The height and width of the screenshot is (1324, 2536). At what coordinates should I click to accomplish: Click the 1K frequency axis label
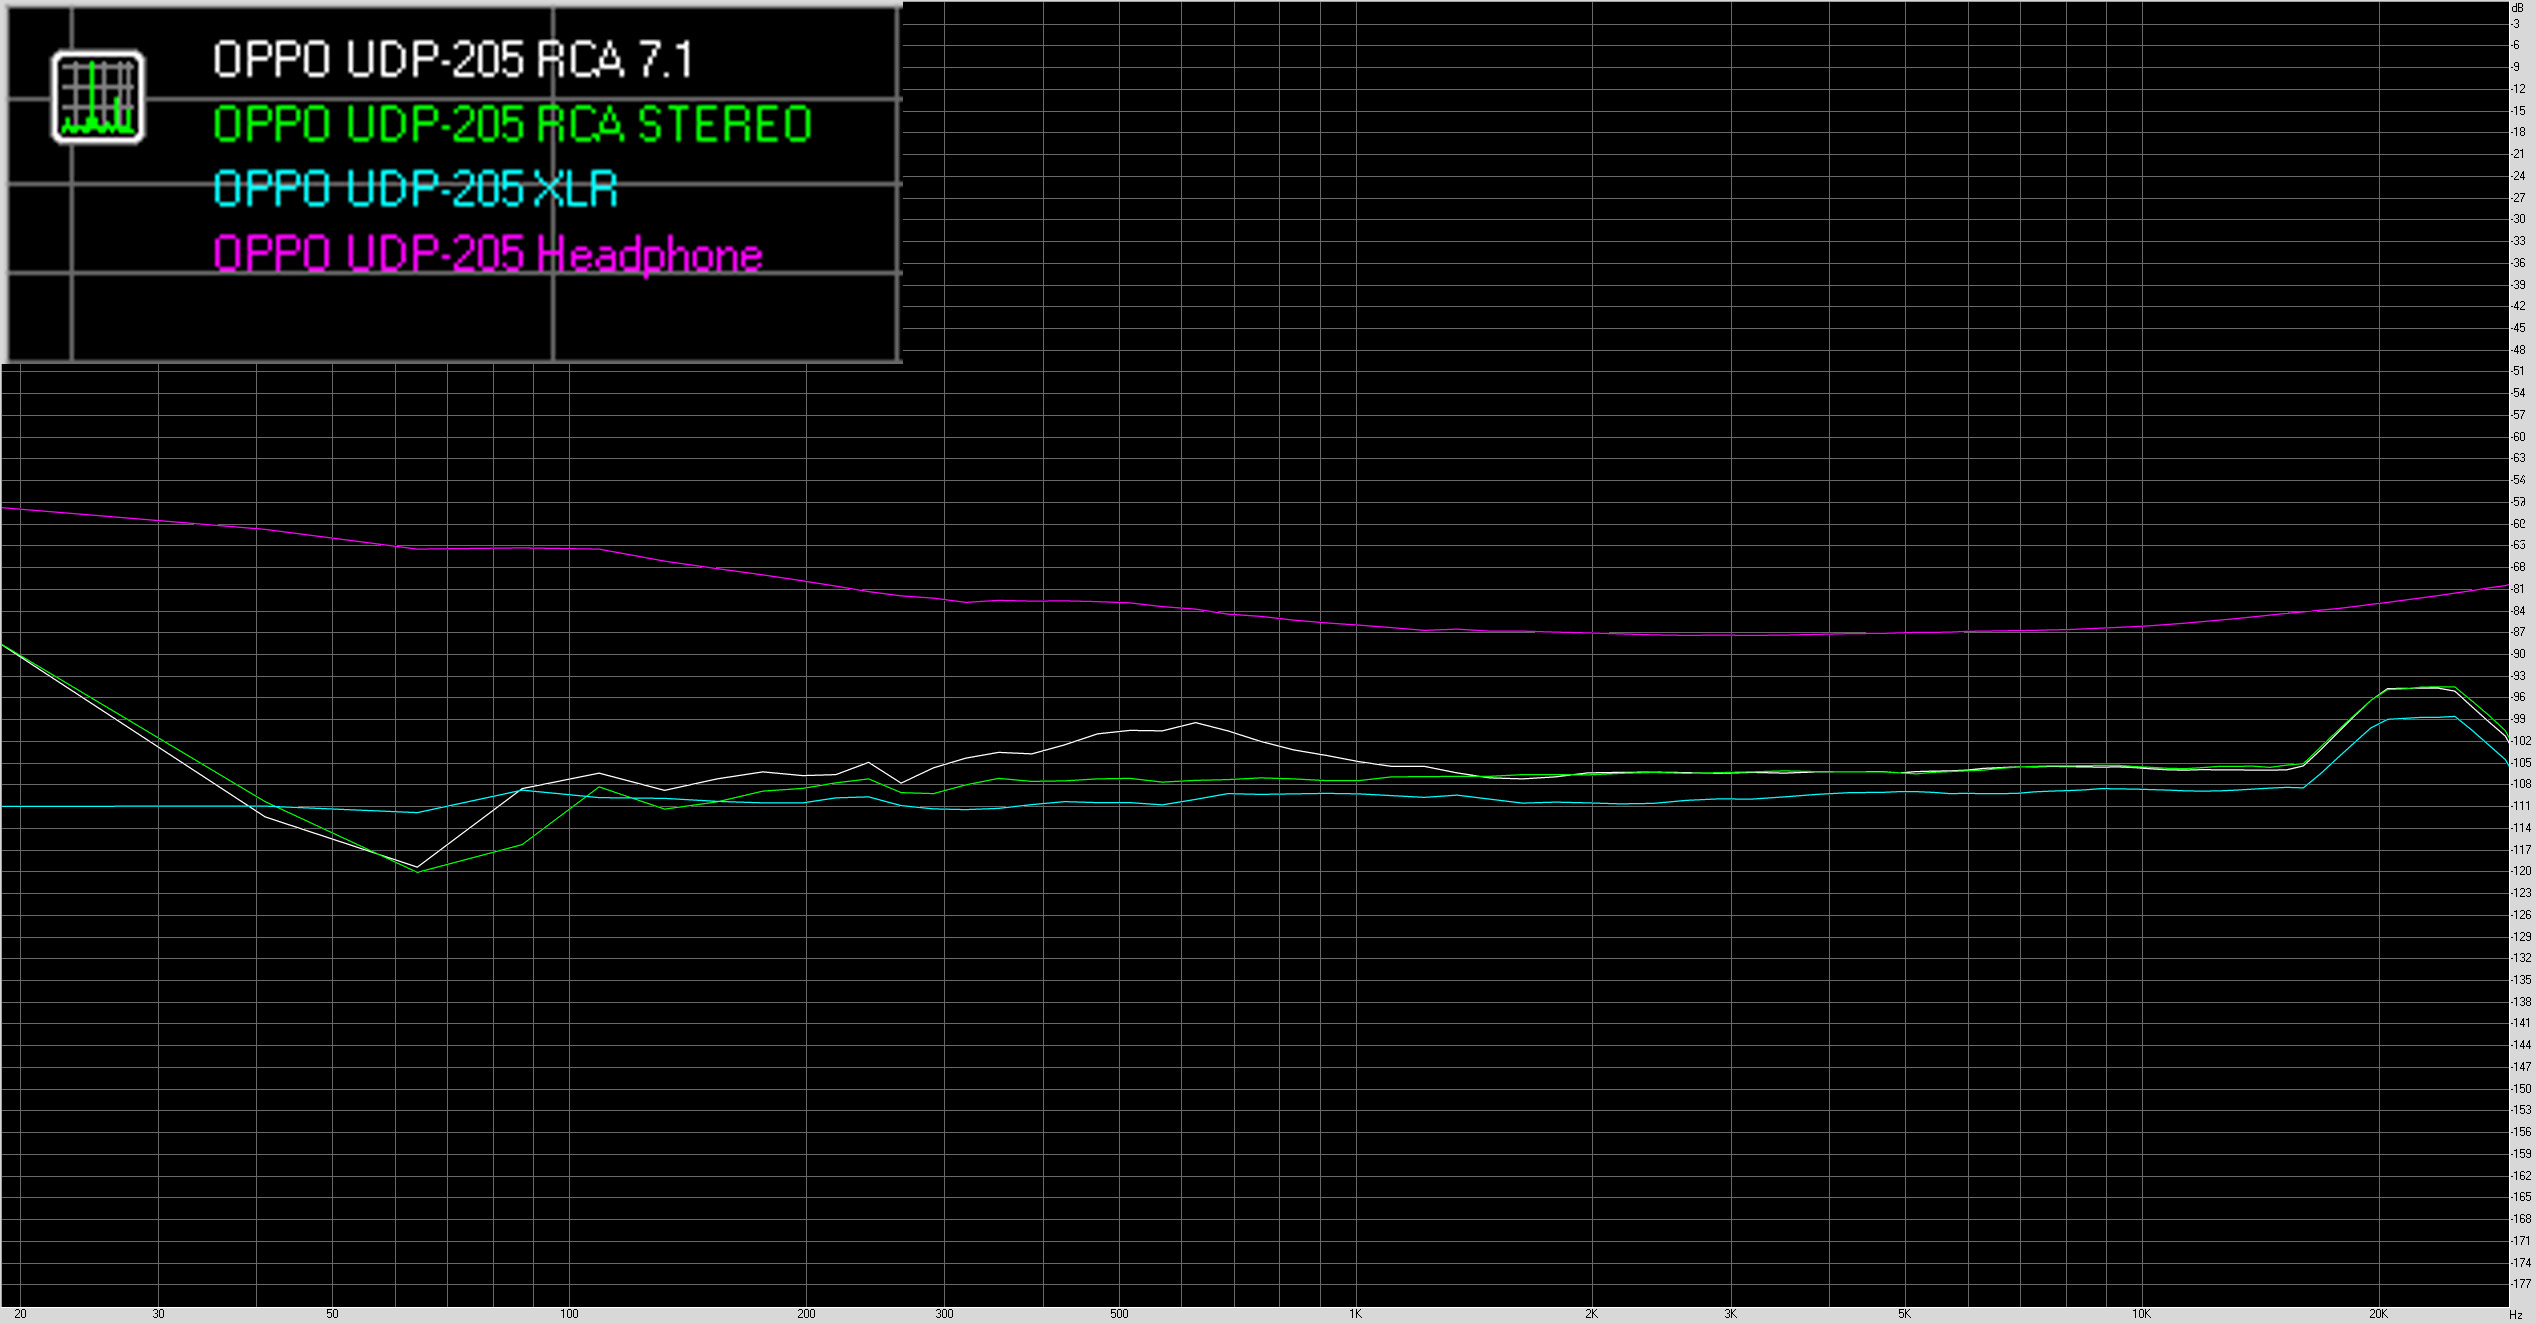click(1355, 1314)
